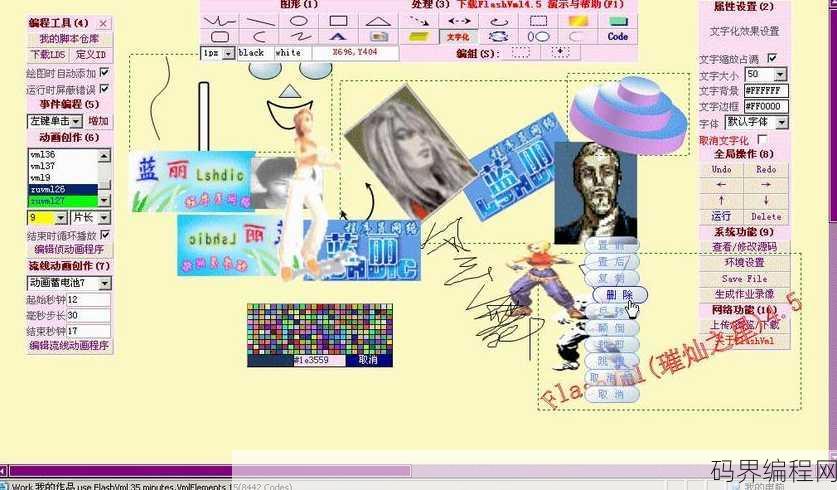Click the dashed arrow move tool
Viewport: 837px width, 490px height.
point(419,21)
